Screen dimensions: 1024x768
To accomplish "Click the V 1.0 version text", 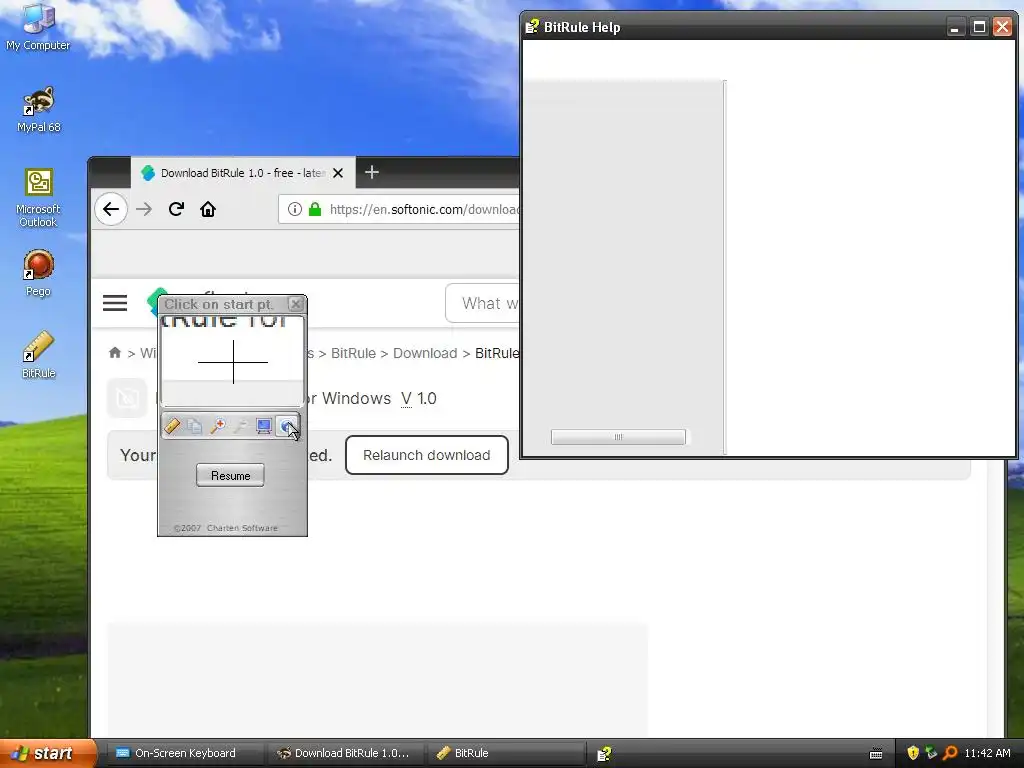I will [419, 398].
